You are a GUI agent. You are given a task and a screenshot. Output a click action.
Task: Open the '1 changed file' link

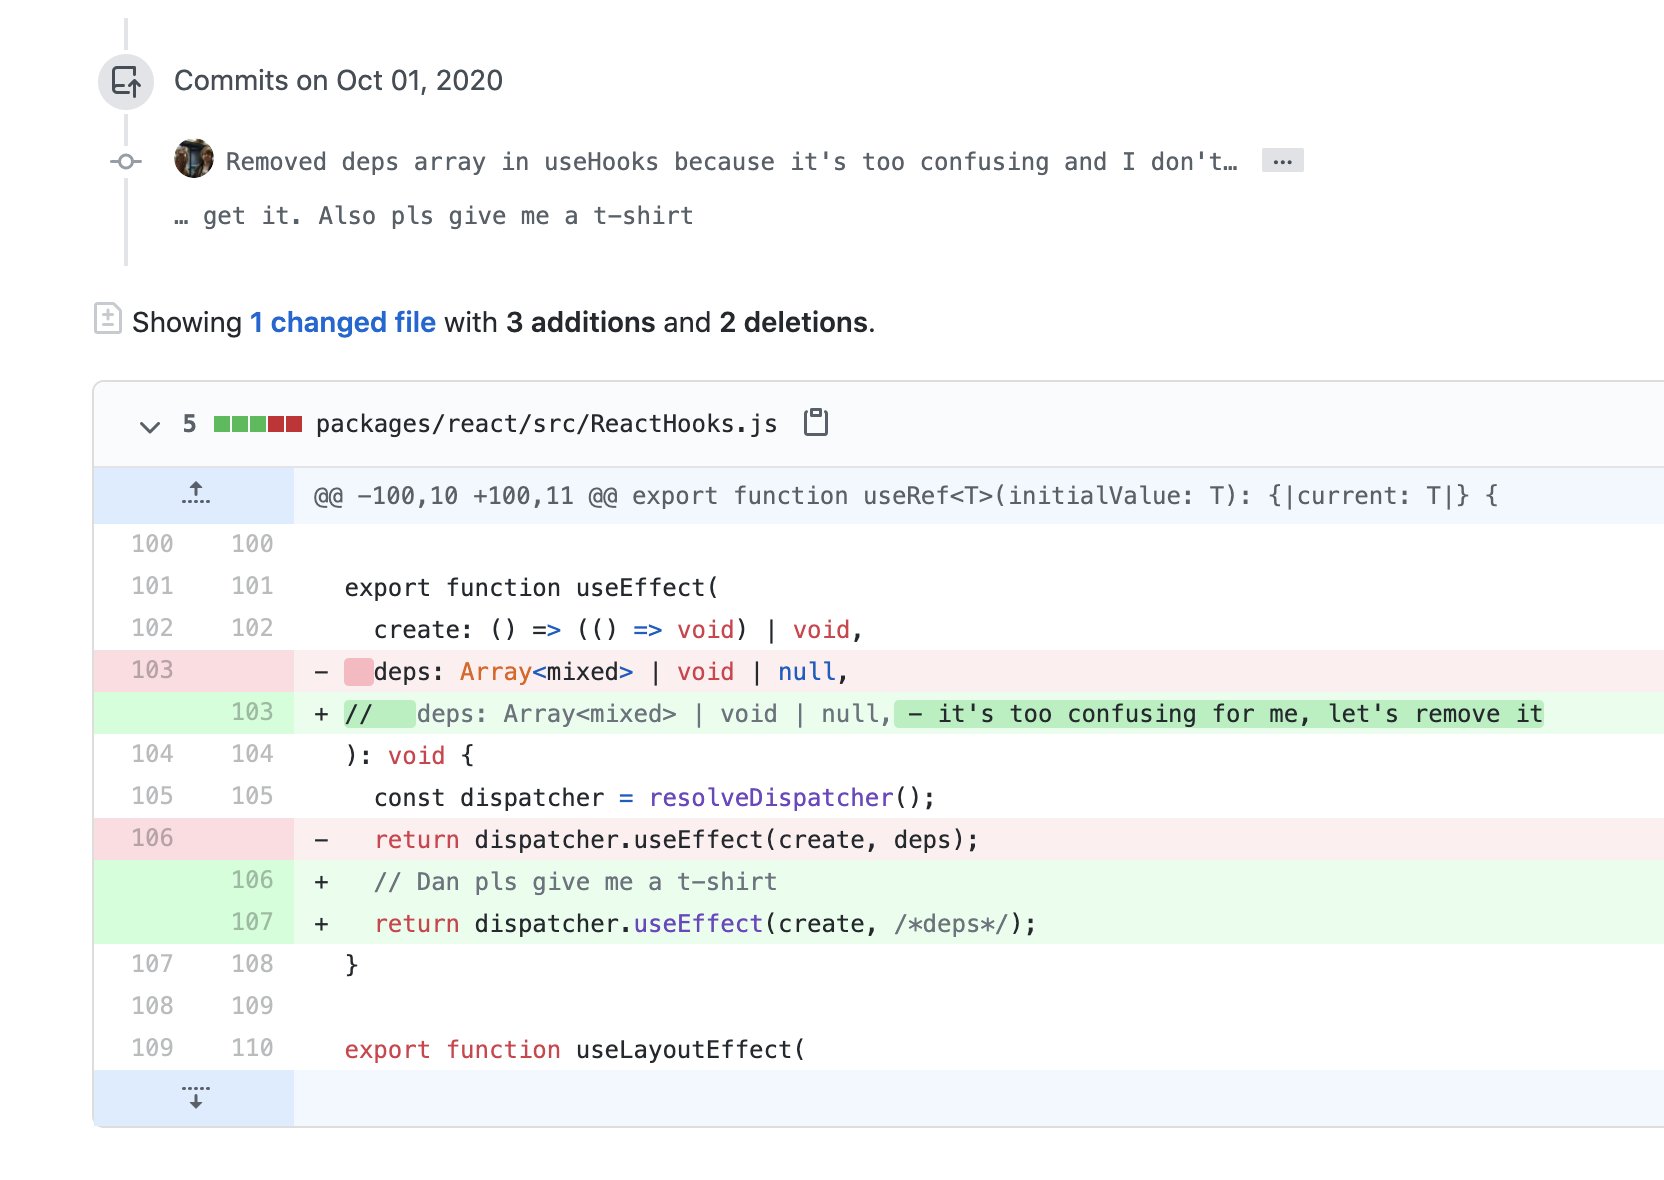tap(342, 322)
